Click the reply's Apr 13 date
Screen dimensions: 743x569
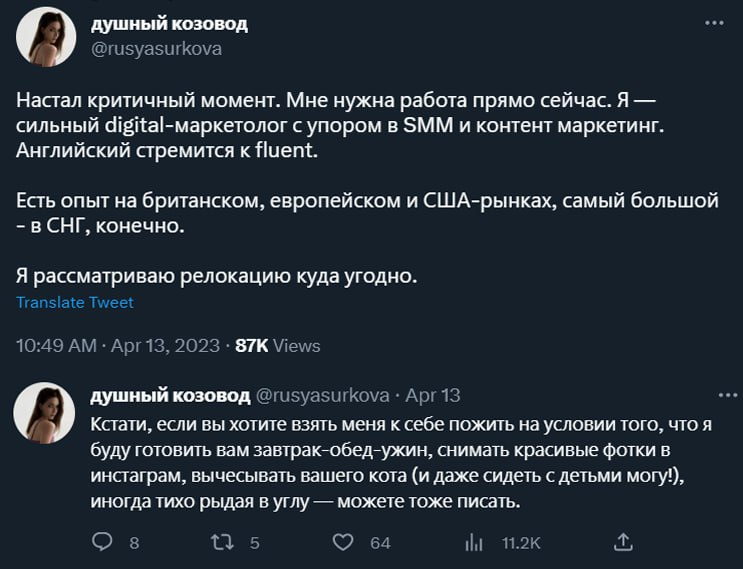point(433,395)
